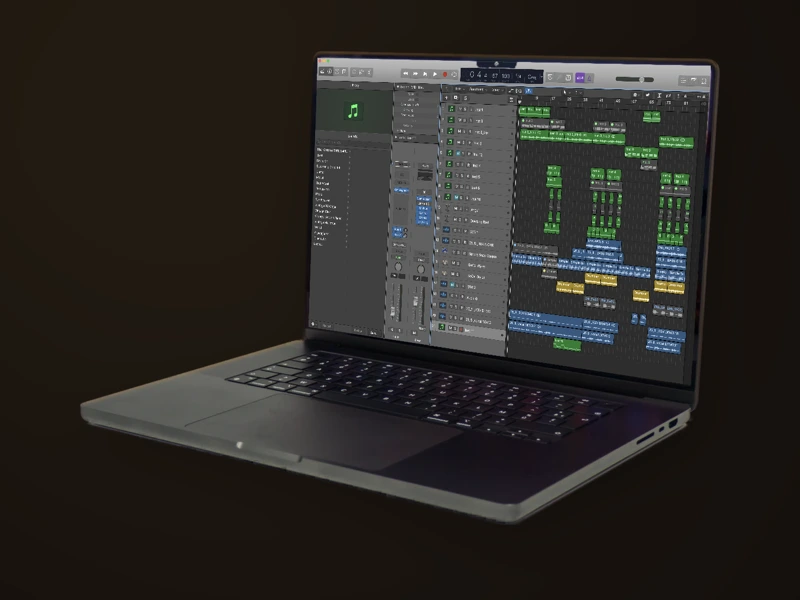Screen dimensions: 800x600
Task: Open Editors with the scissors button
Action: (x=369, y=72)
